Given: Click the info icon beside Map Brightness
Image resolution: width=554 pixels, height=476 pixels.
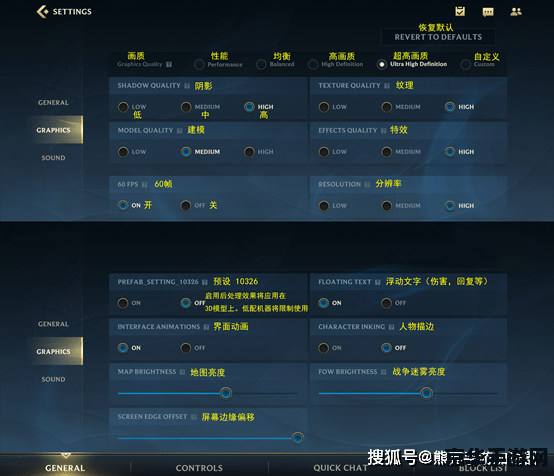Looking at the screenshot, I should pos(182,372).
